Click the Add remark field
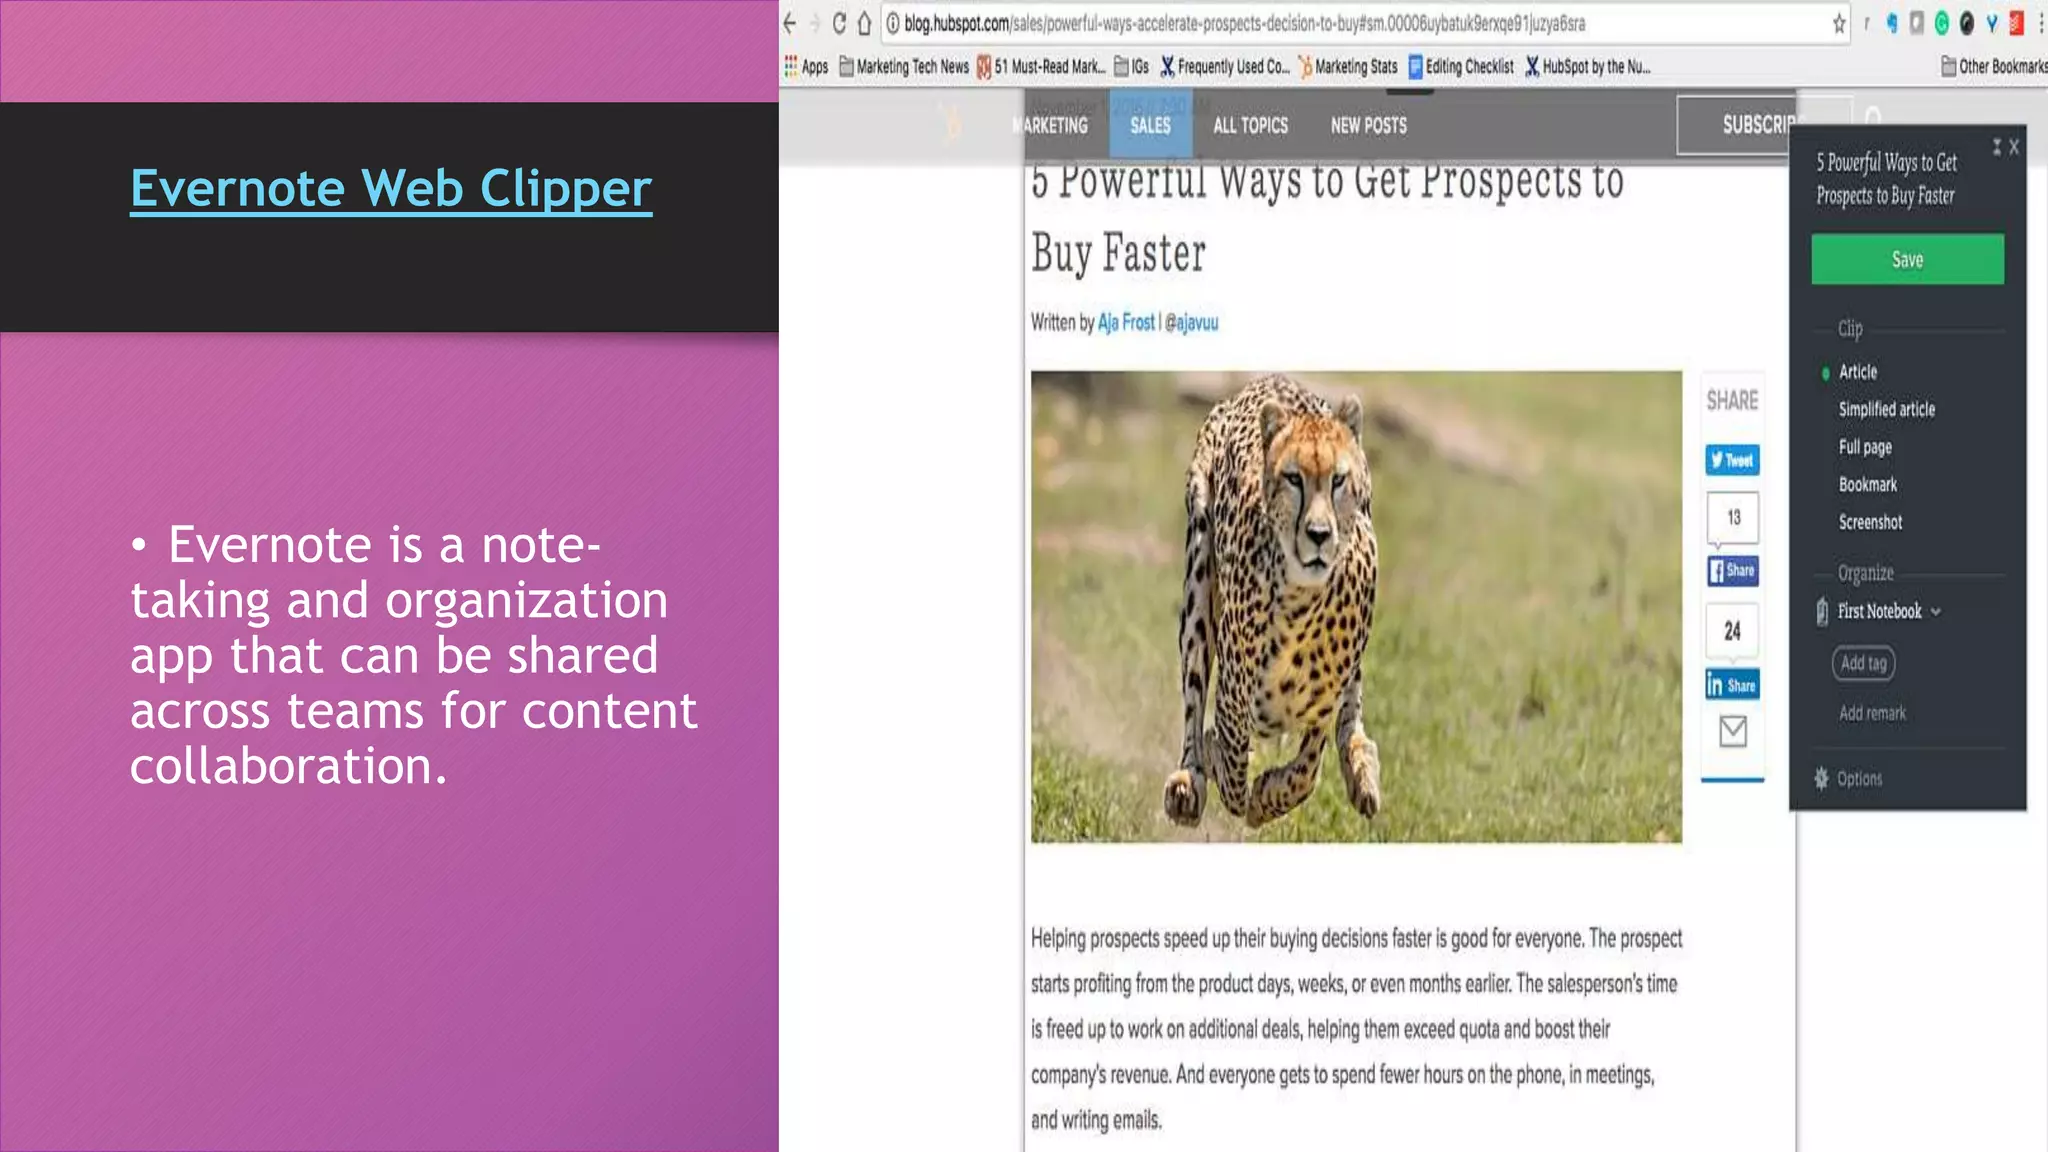This screenshot has height=1152, width=2048. (x=1872, y=713)
